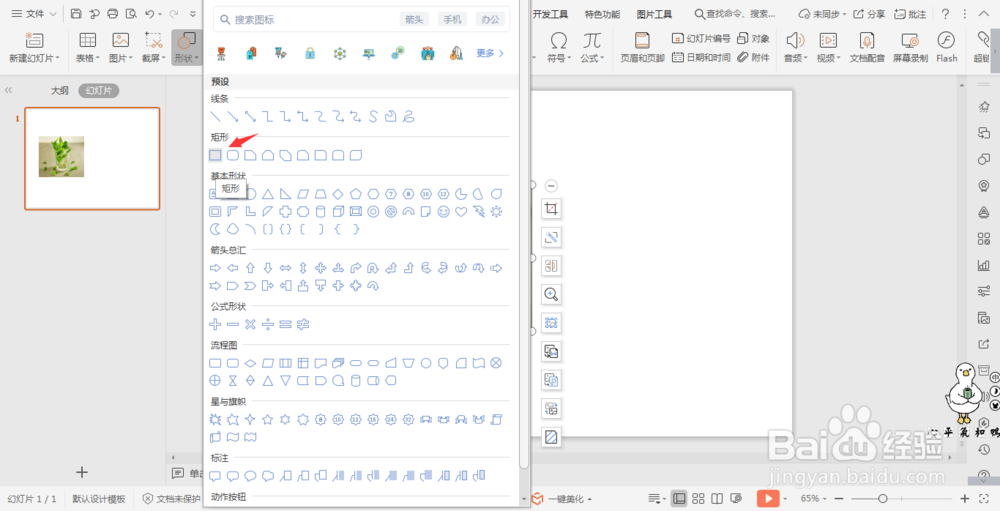Select the flowchart decision diamond

(x=251, y=363)
